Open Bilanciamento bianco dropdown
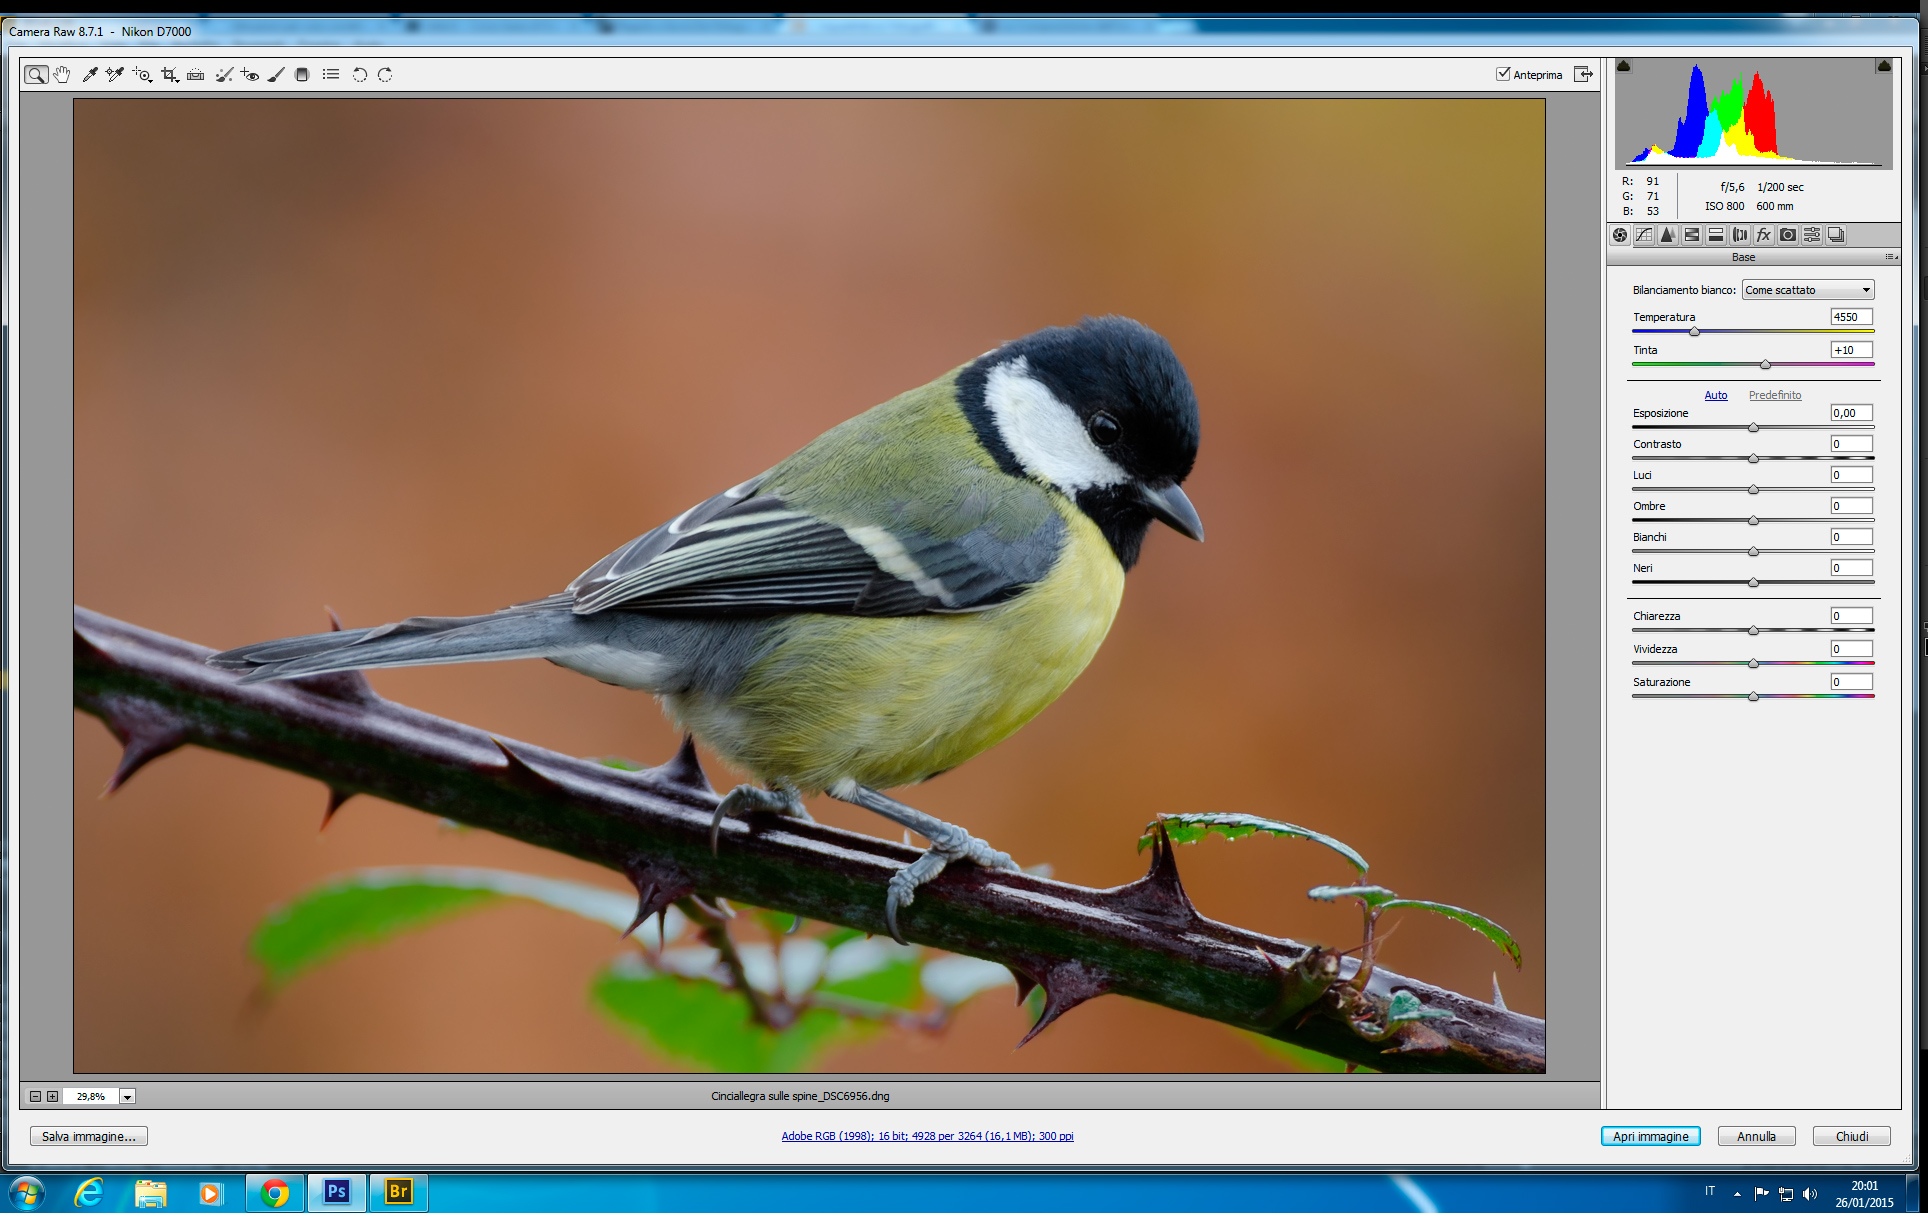 (x=1807, y=290)
